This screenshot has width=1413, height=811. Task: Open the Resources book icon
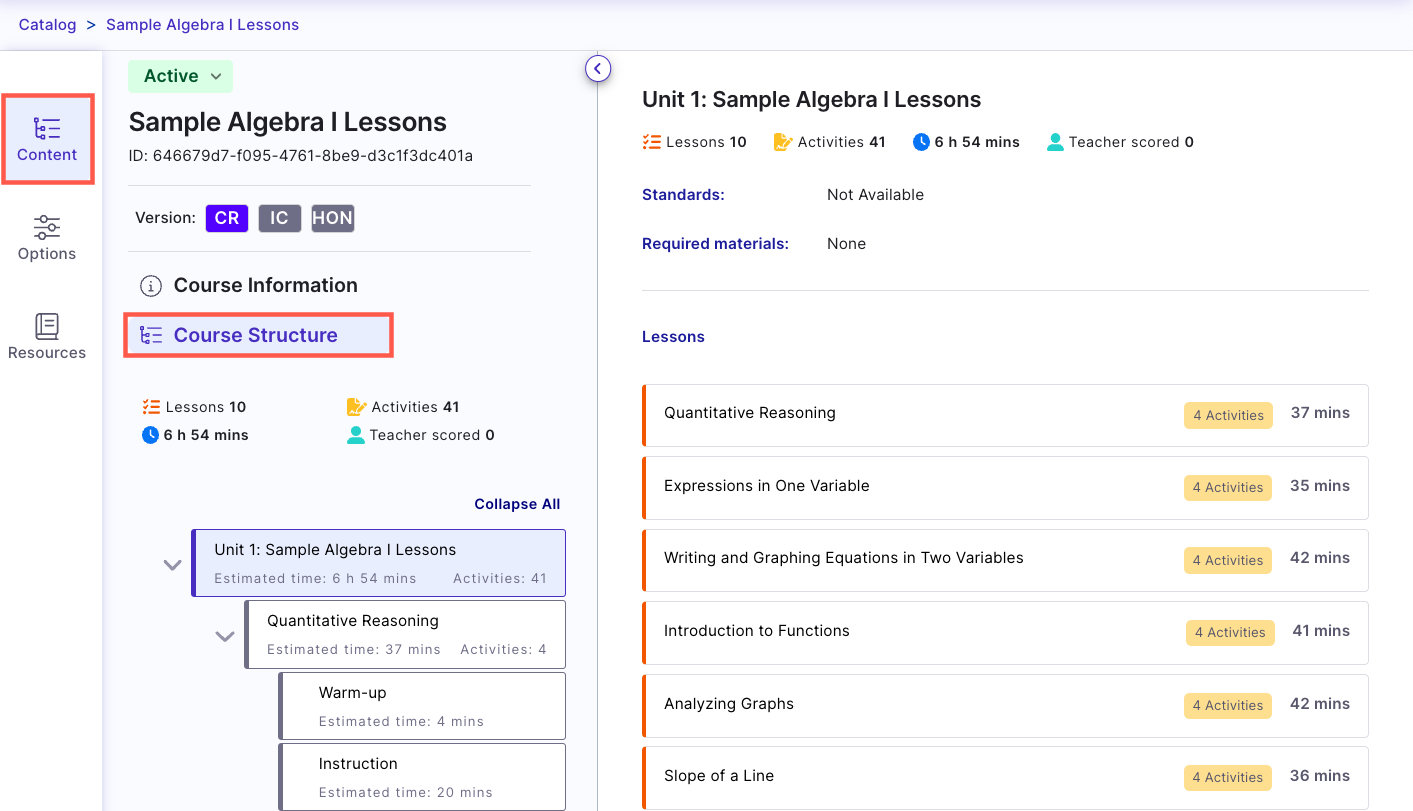pos(47,326)
